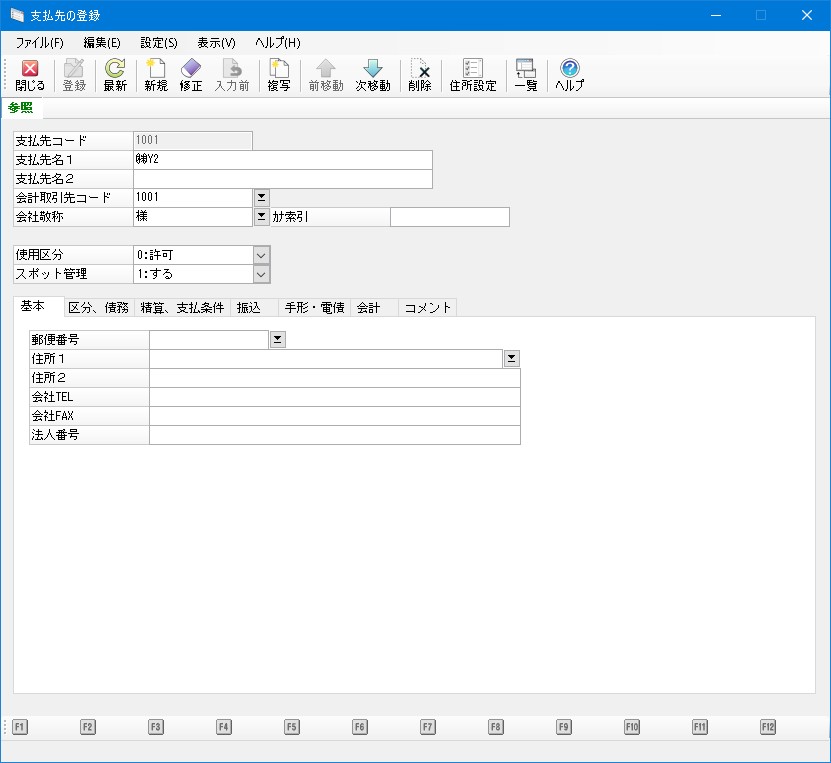Delete the record with 削除 icon

pyautogui.click(x=420, y=76)
